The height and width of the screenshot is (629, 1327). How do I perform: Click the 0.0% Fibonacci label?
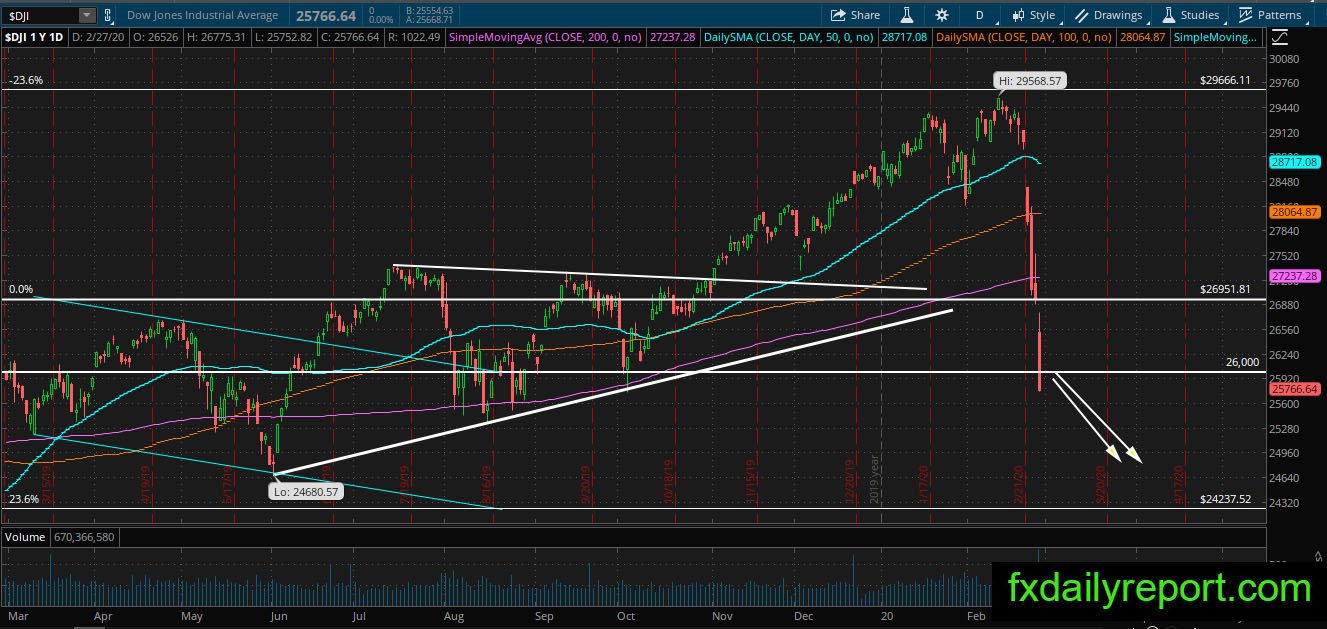[20, 289]
